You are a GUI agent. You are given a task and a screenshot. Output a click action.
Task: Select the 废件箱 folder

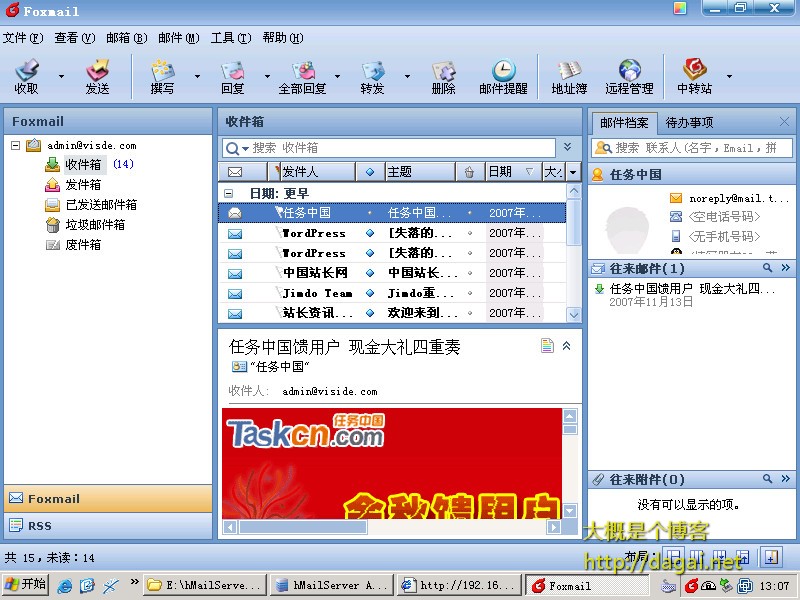[x=83, y=244]
